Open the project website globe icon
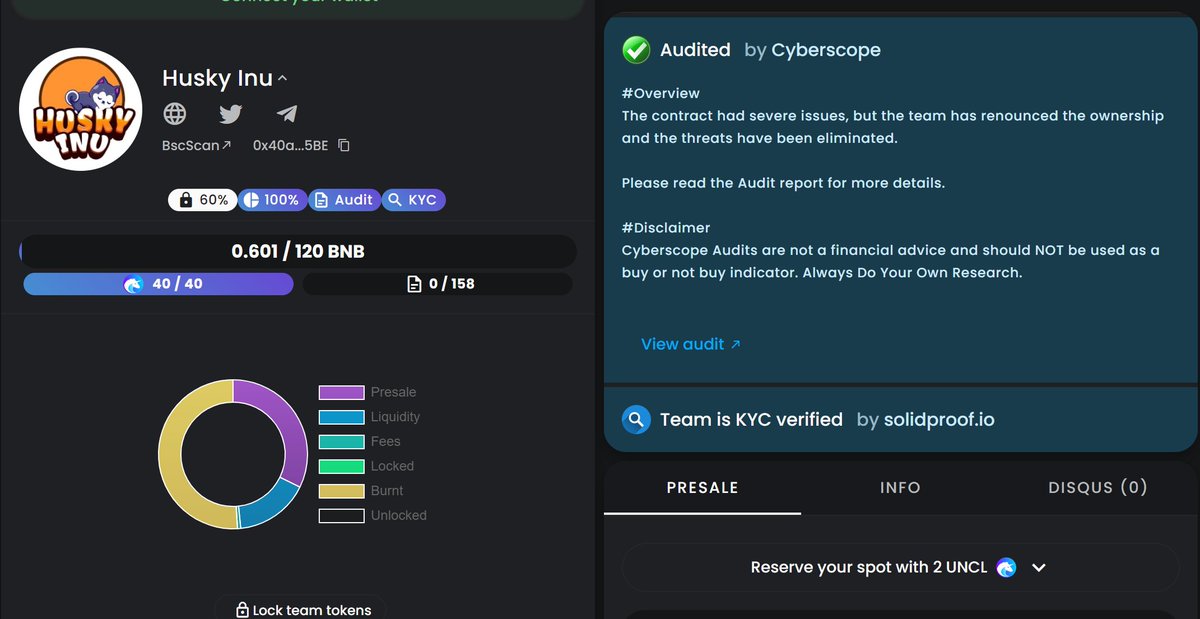Viewport: 1200px width, 619px height. pos(175,113)
